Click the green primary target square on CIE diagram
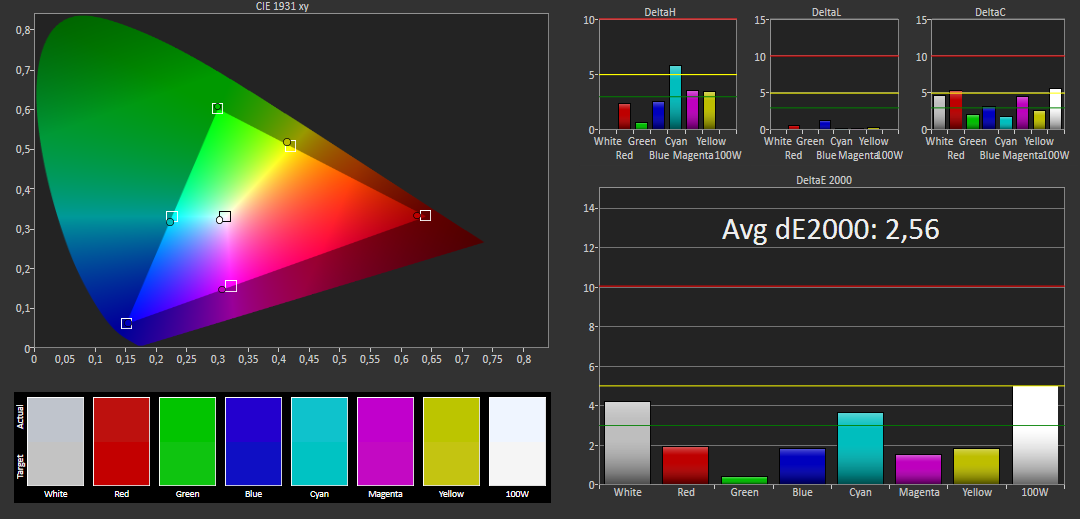The width and height of the screenshot is (1080, 519). click(x=218, y=109)
